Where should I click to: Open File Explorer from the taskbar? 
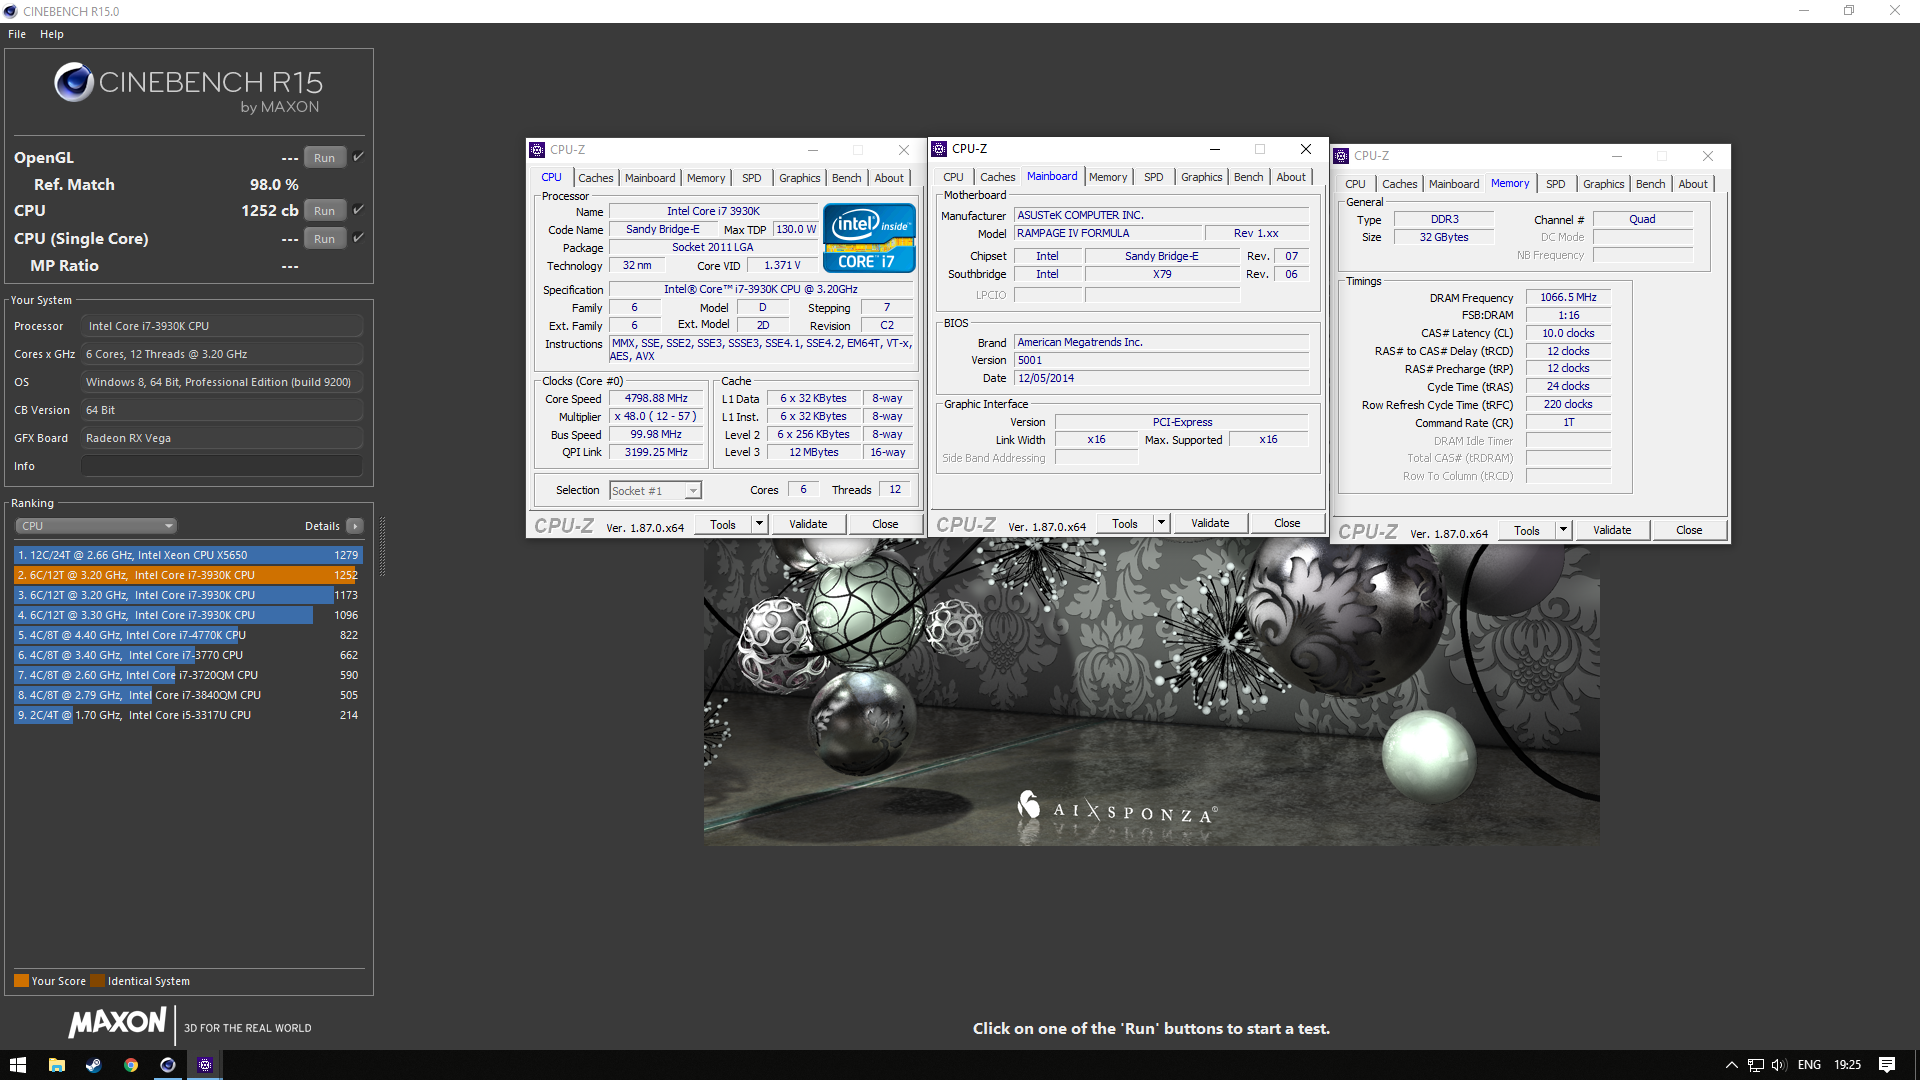coord(57,1065)
